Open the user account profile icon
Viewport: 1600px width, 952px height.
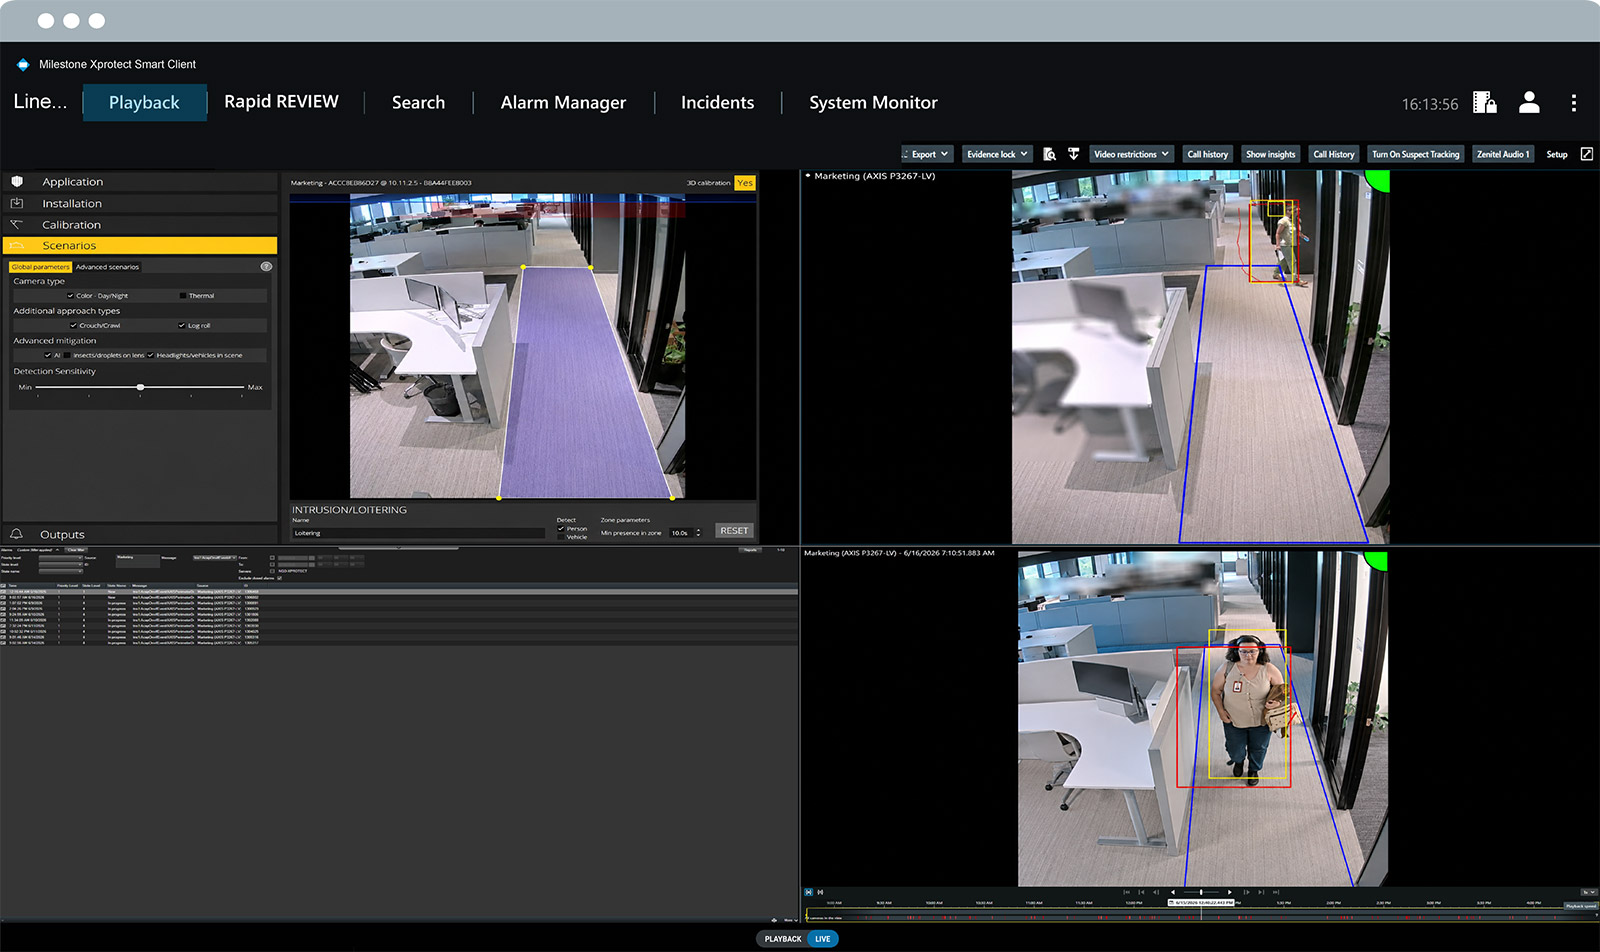click(x=1529, y=102)
